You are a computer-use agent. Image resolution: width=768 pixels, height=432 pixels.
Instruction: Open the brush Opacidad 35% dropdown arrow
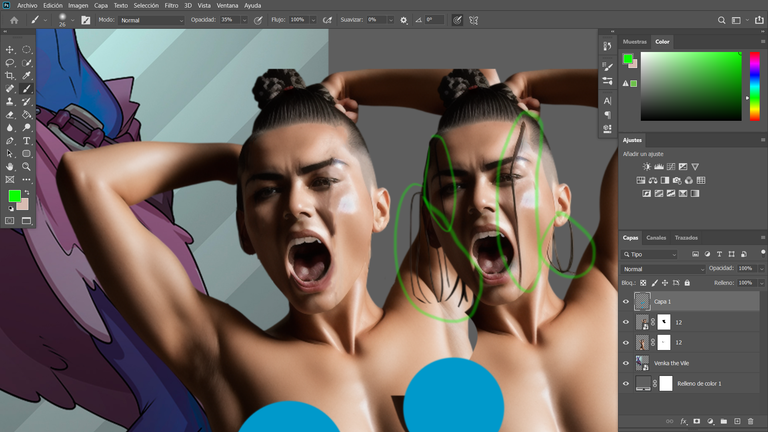point(244,20)
